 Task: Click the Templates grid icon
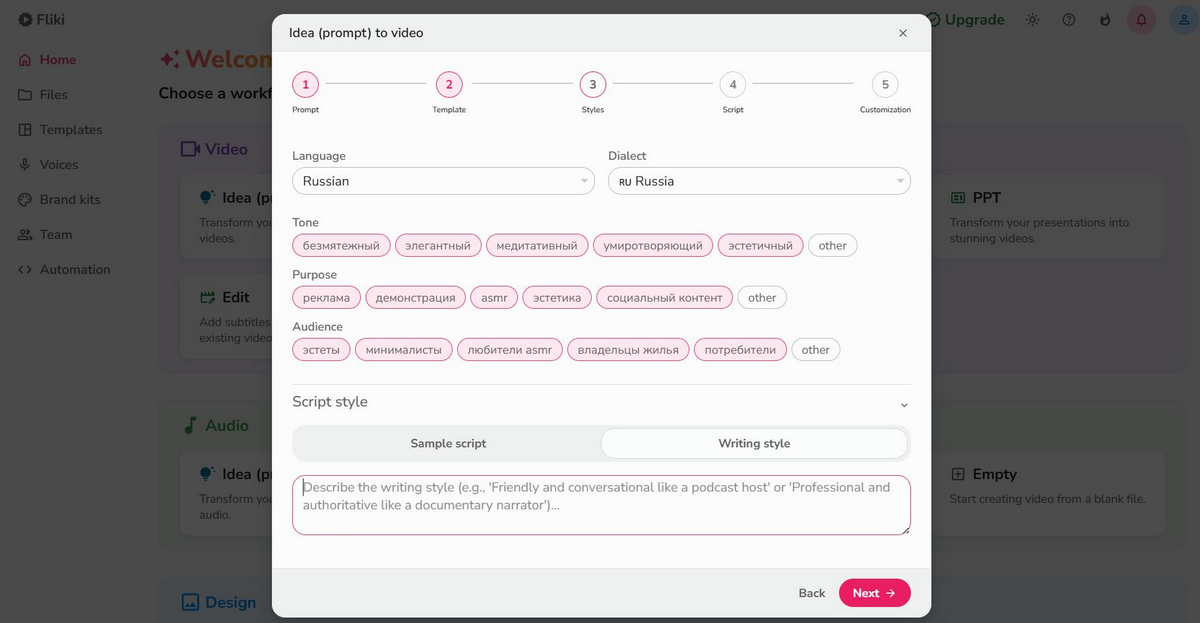pyautogui.click(x=25, y=130)
